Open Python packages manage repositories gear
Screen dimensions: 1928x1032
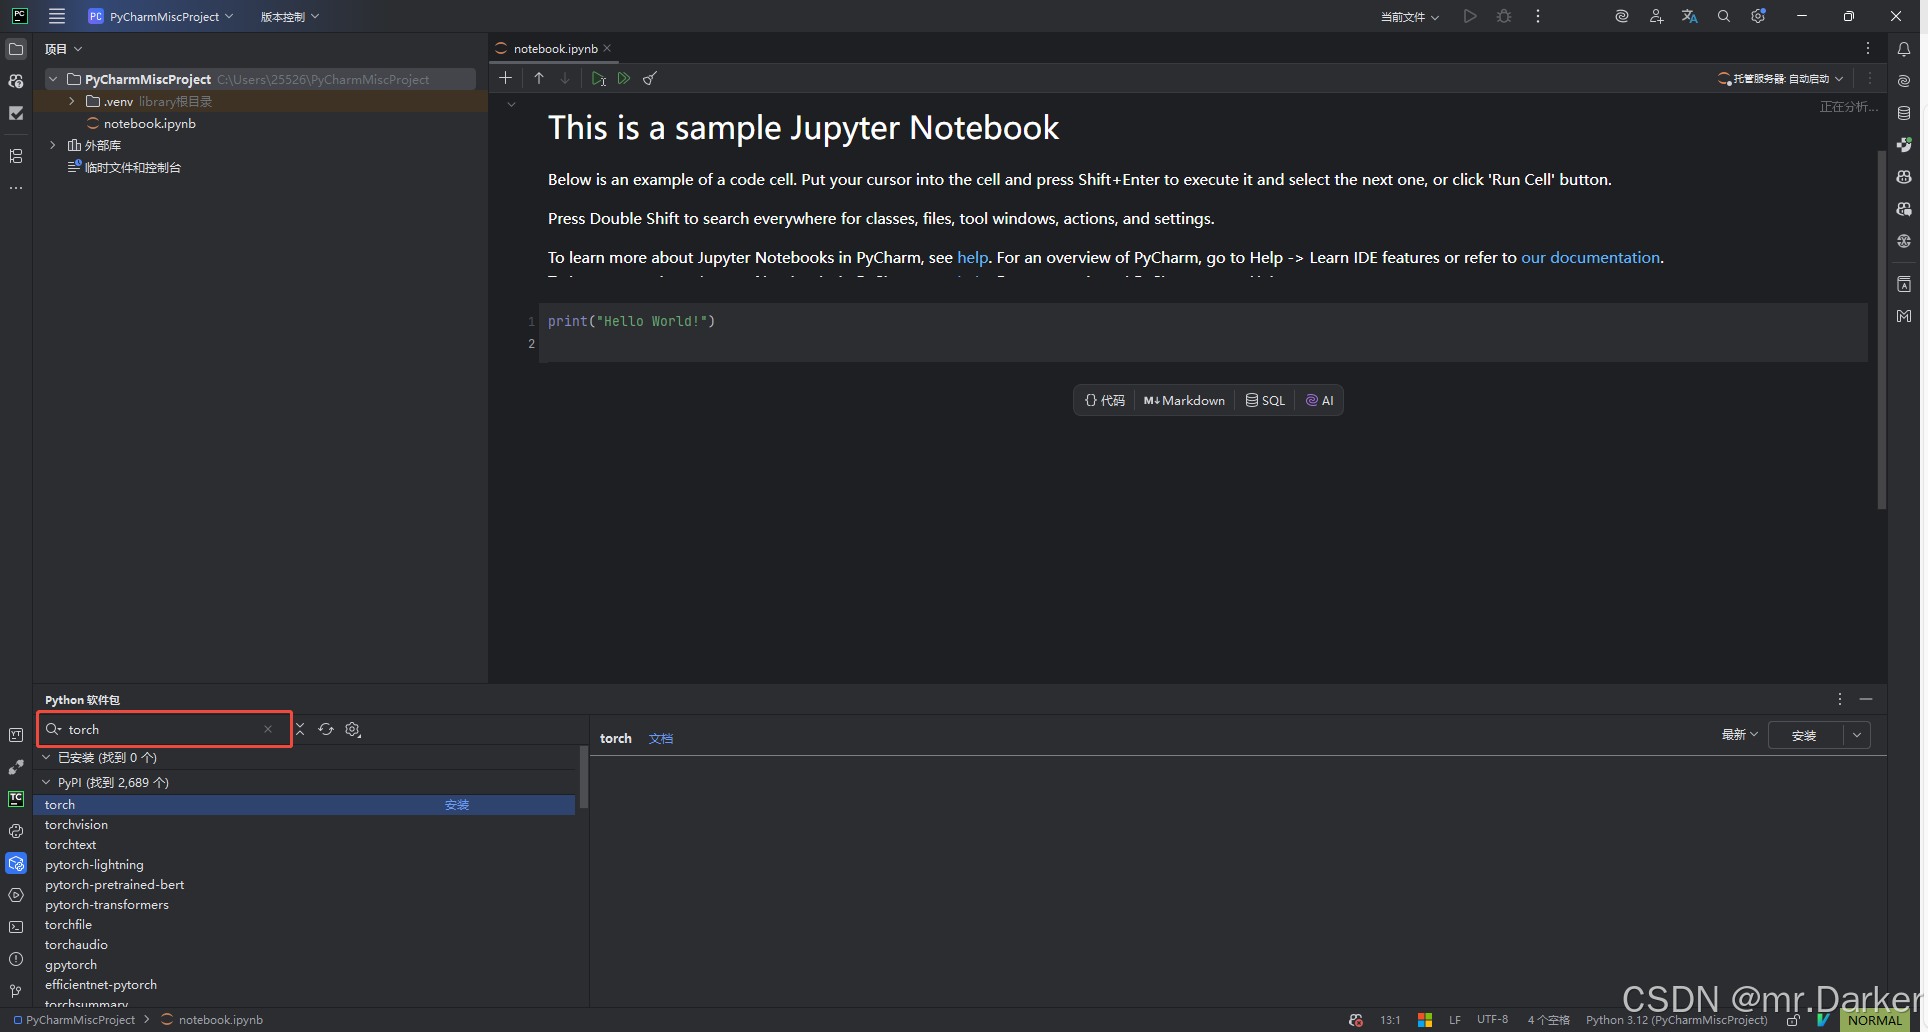click(x=353, y=729)
